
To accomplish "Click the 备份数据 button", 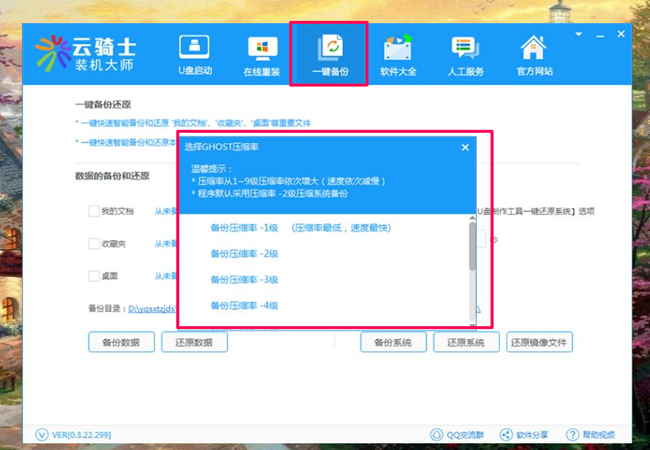I will coord(121,342).
